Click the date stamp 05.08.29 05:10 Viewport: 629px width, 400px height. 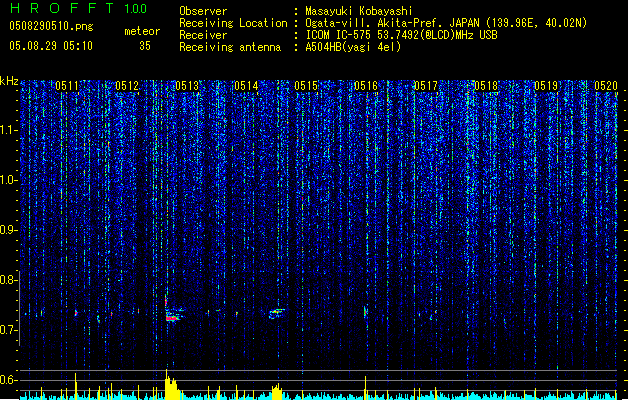pyautogui.click(x=51, y=46)
